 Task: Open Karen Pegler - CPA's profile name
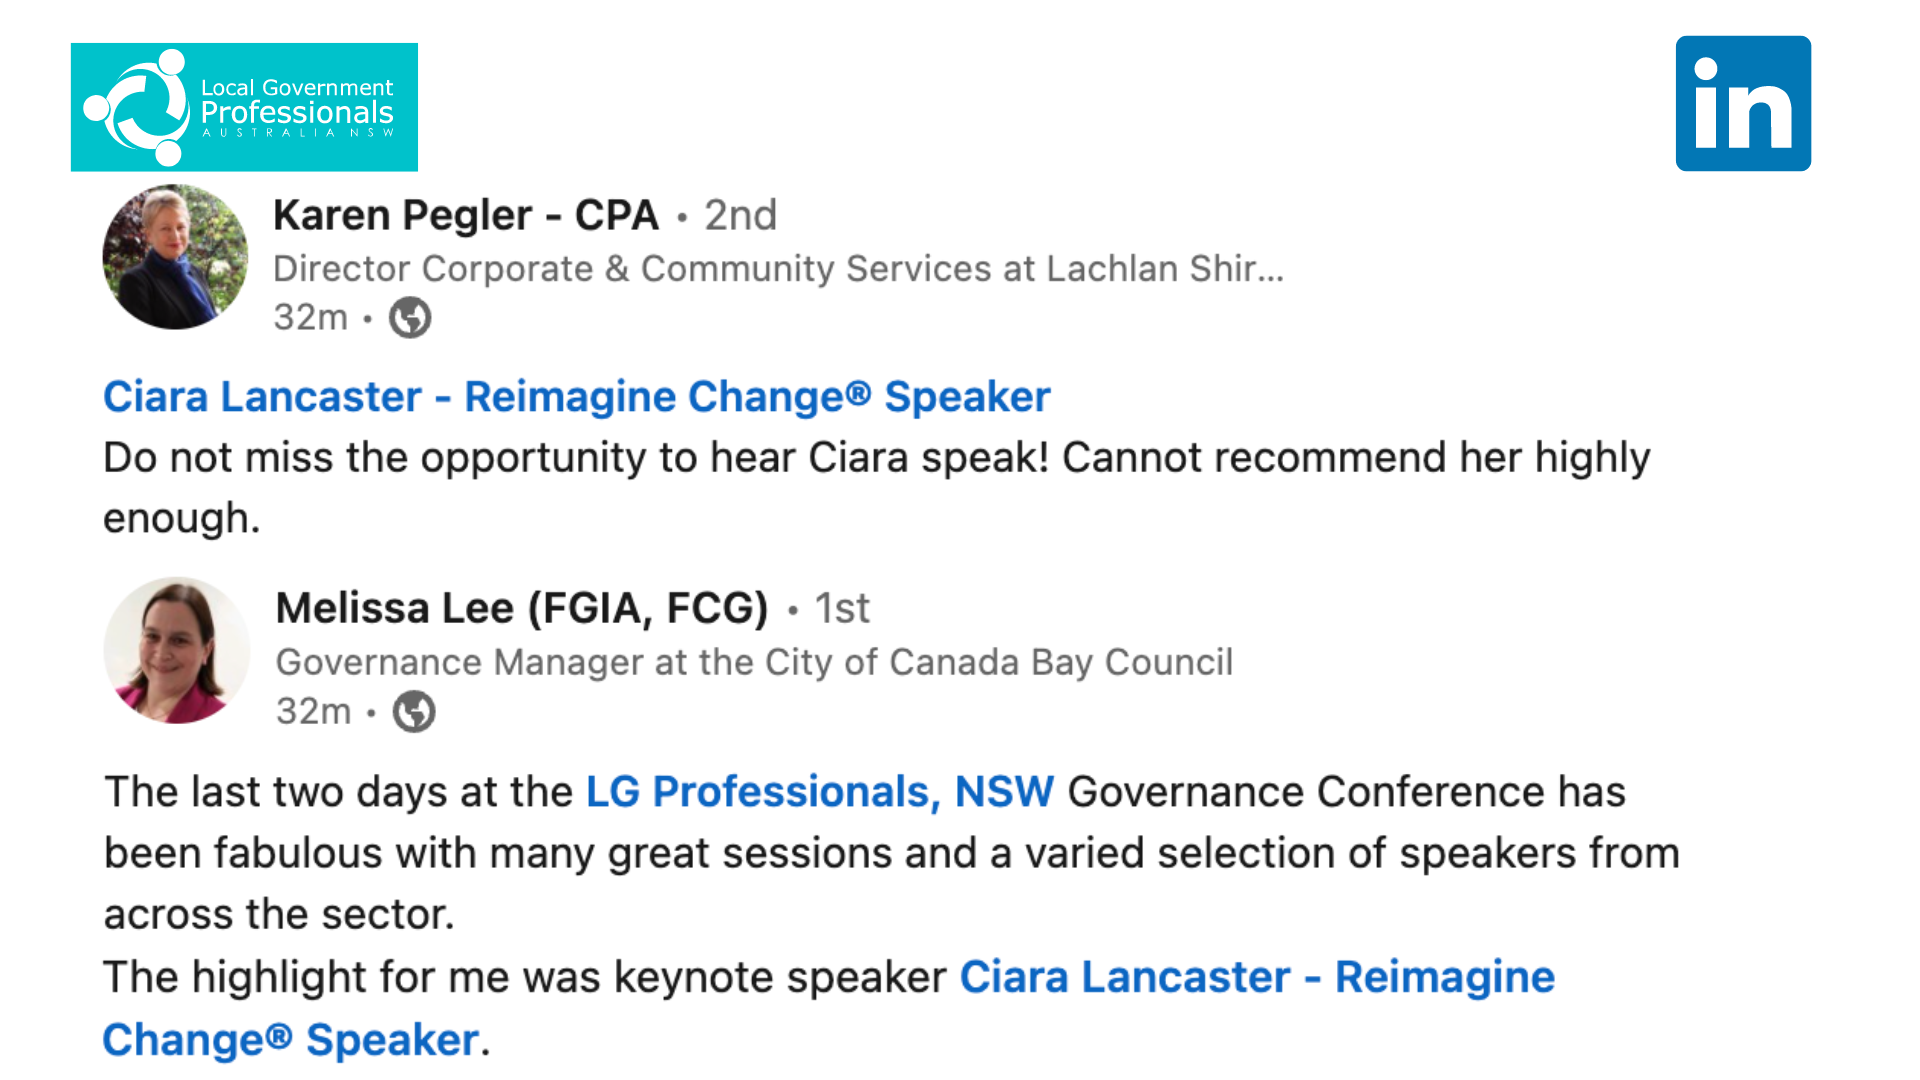coord(466,215)
